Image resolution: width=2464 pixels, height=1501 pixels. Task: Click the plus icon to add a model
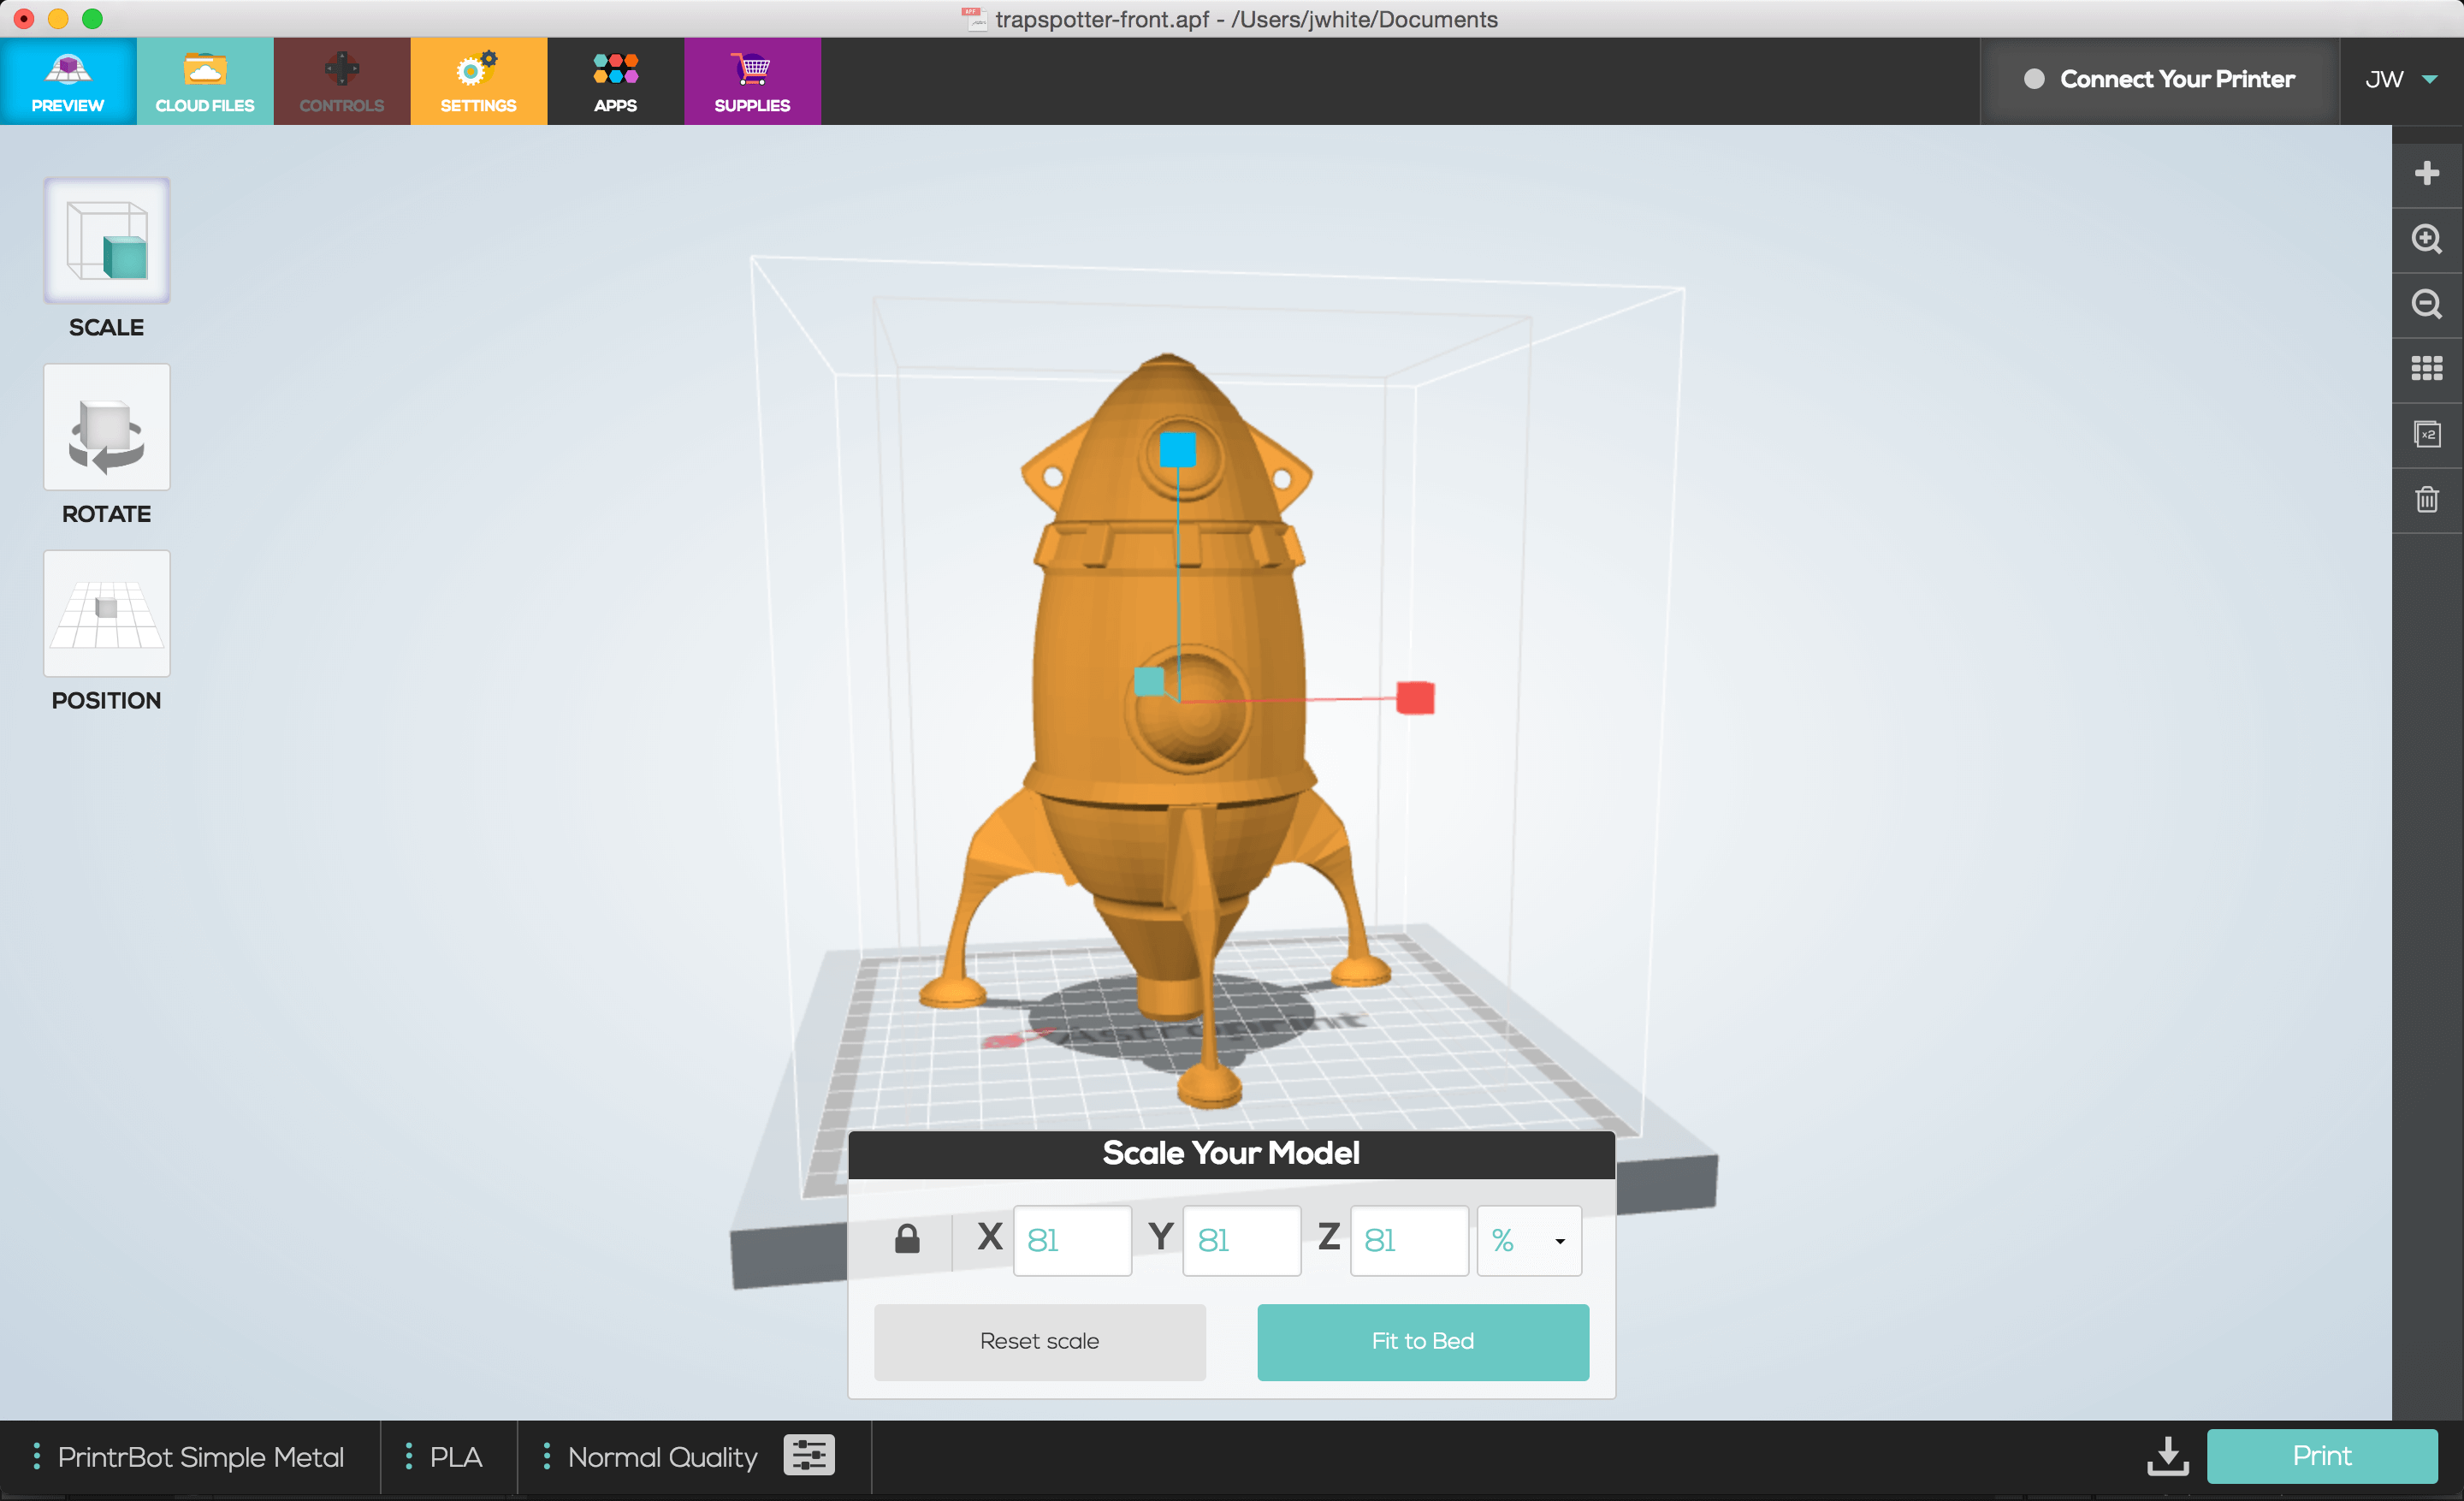[2427, 173]
